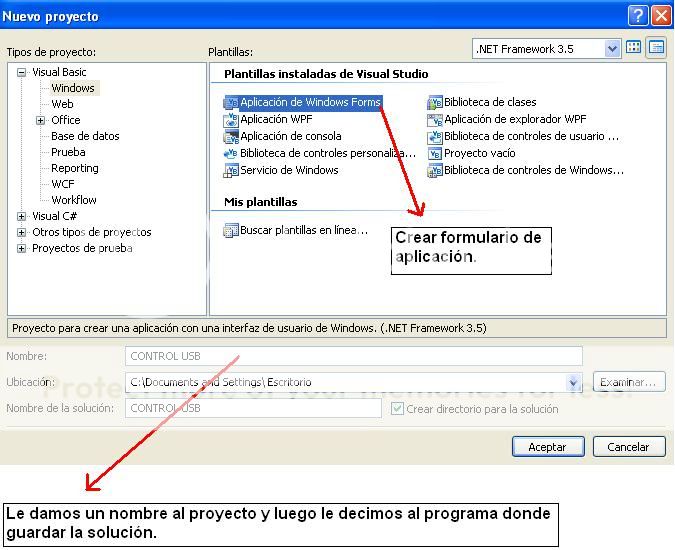Expand the Visual C# tree node
This screenshot has height=550, width=675.
tap(21, 216)
